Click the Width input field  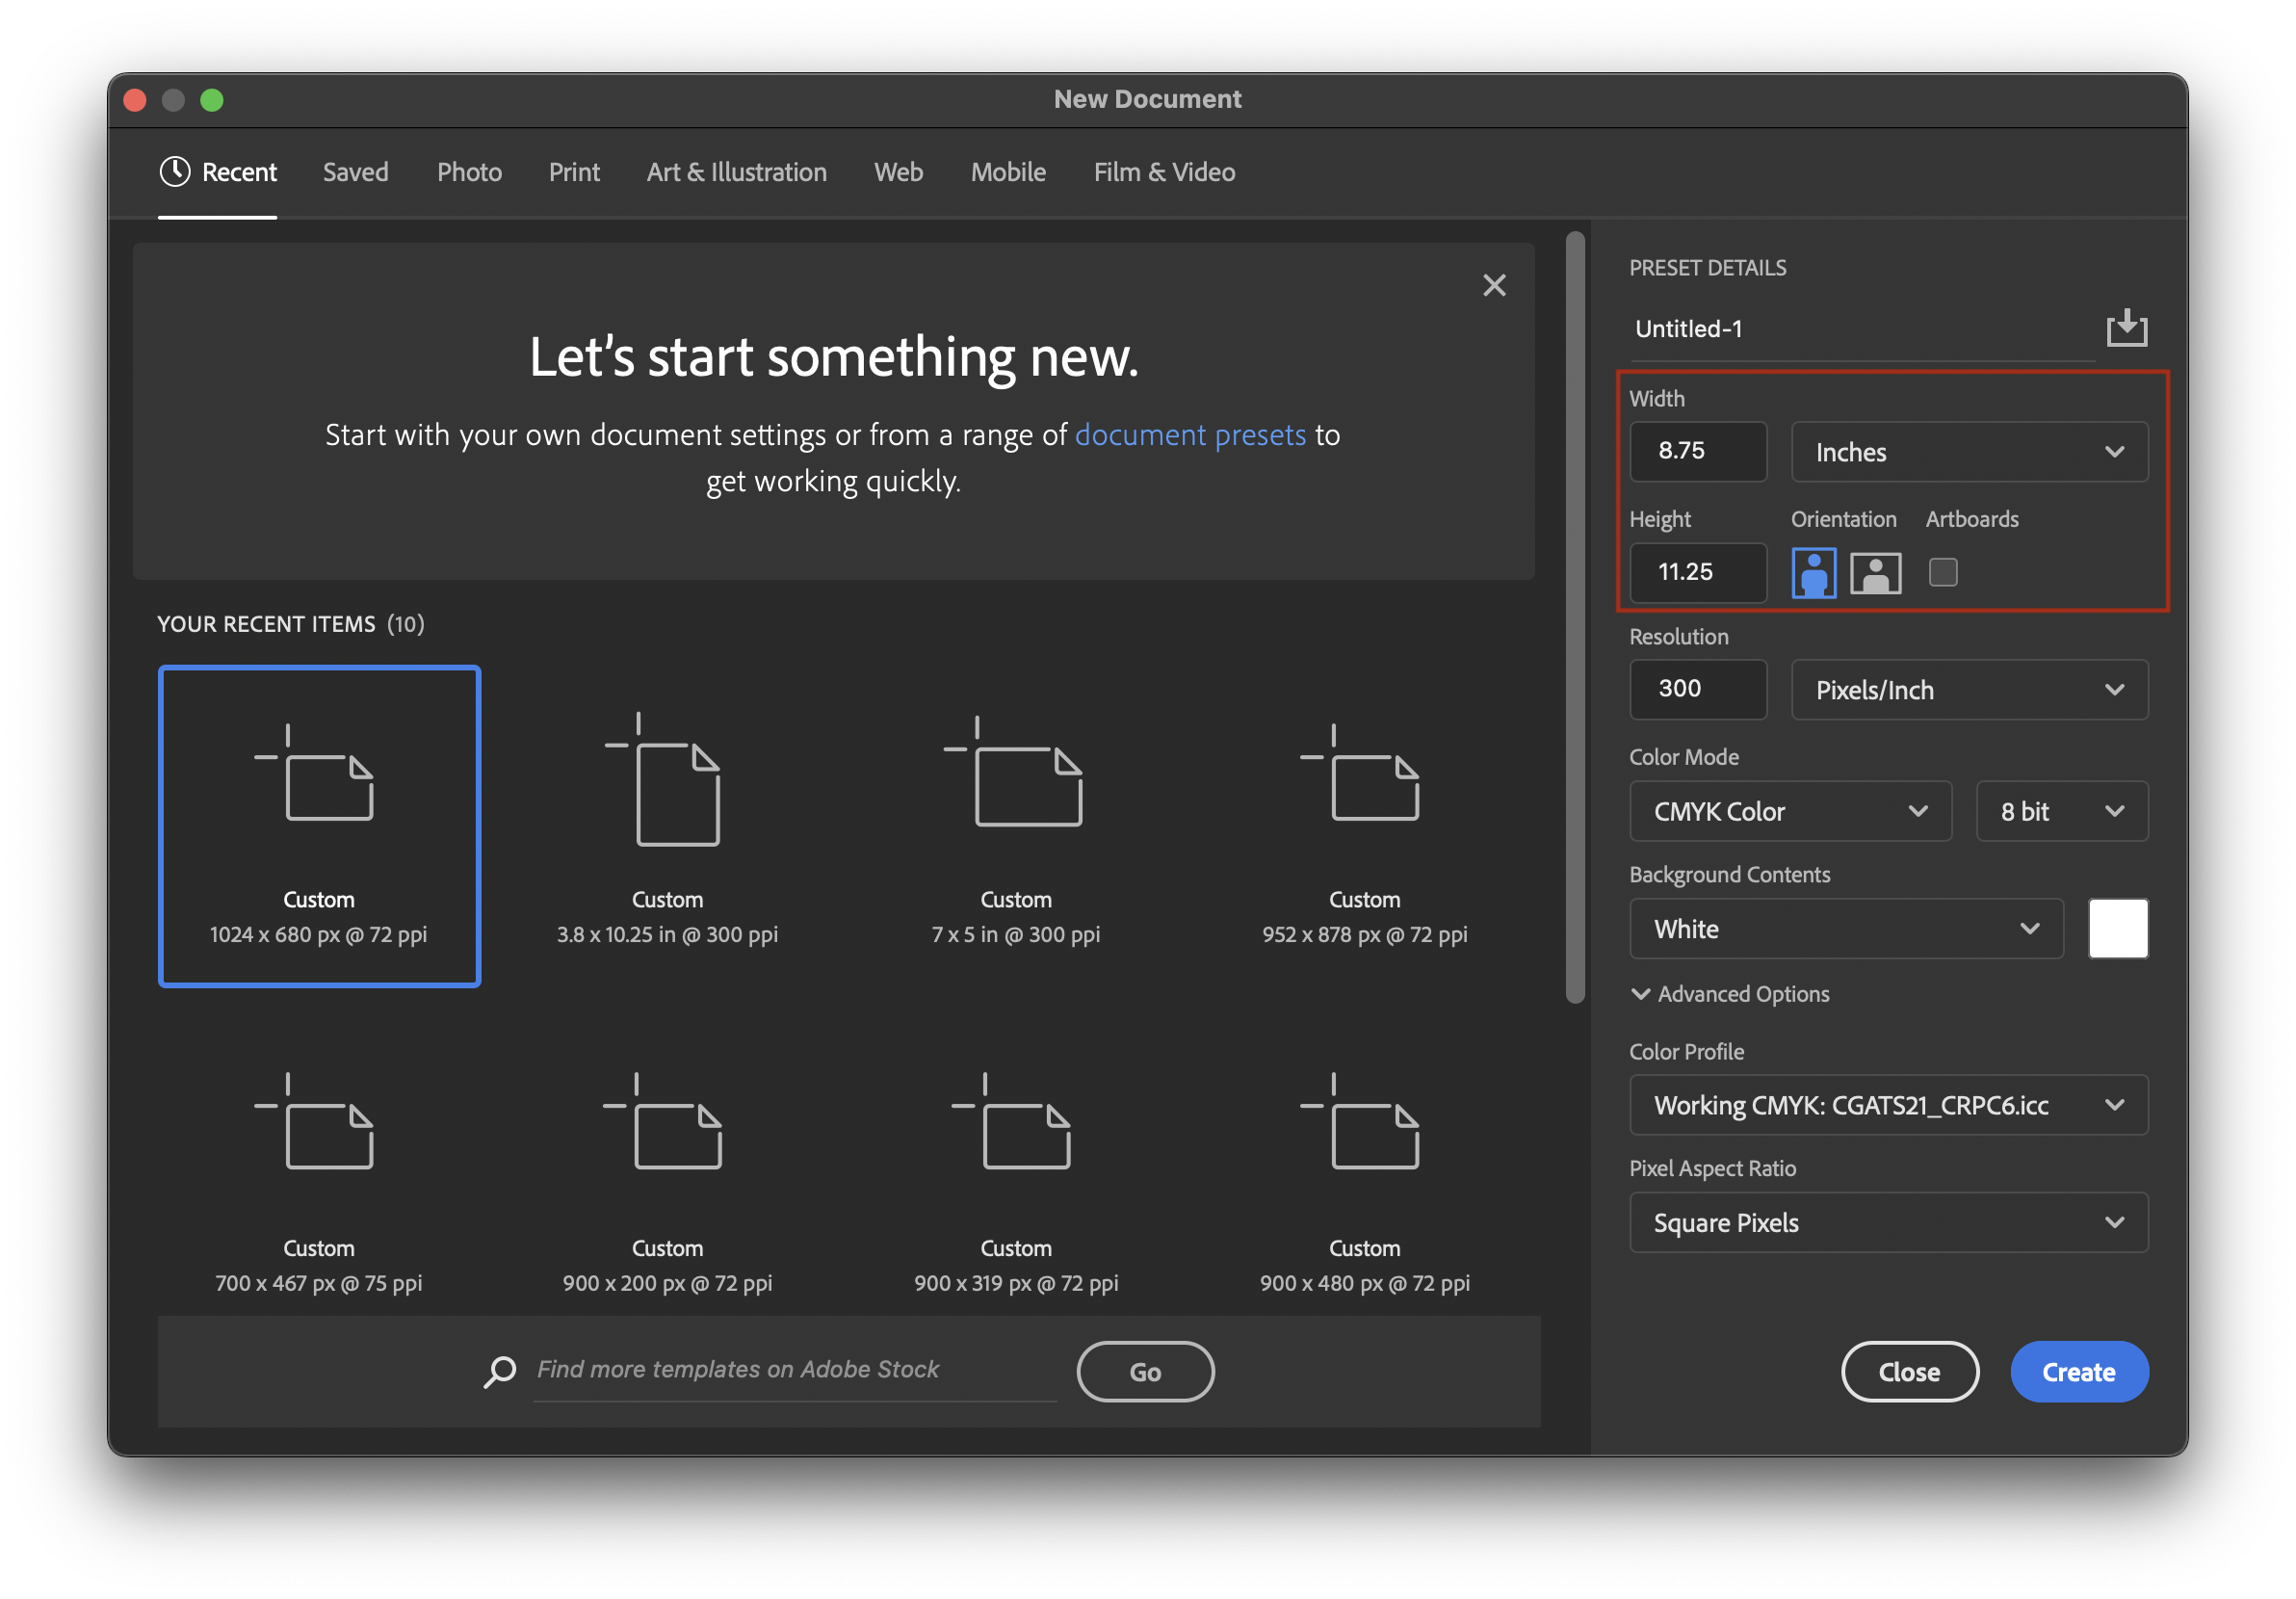(1697, 452)
